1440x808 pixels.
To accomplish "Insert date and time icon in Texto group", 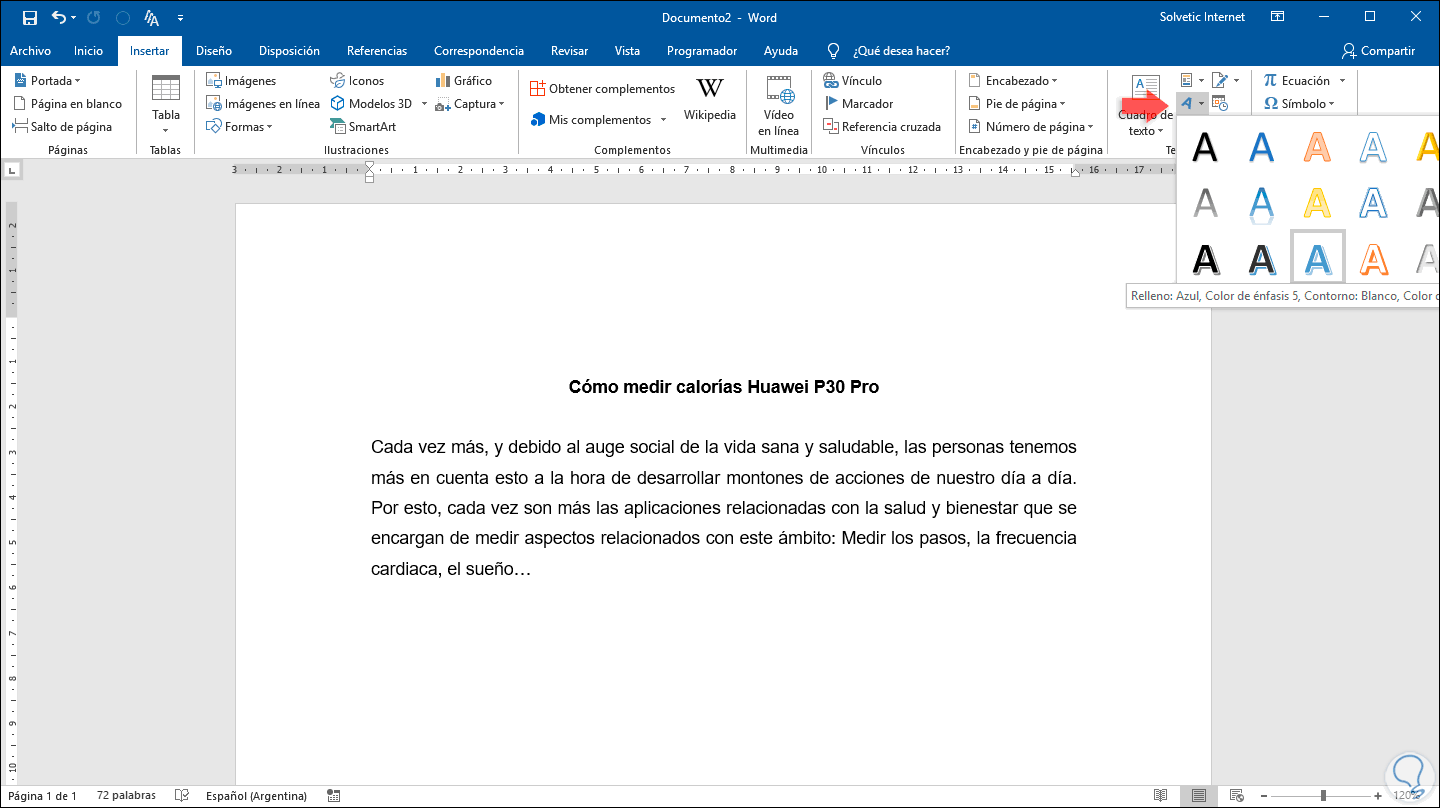I will (1220, 103).
